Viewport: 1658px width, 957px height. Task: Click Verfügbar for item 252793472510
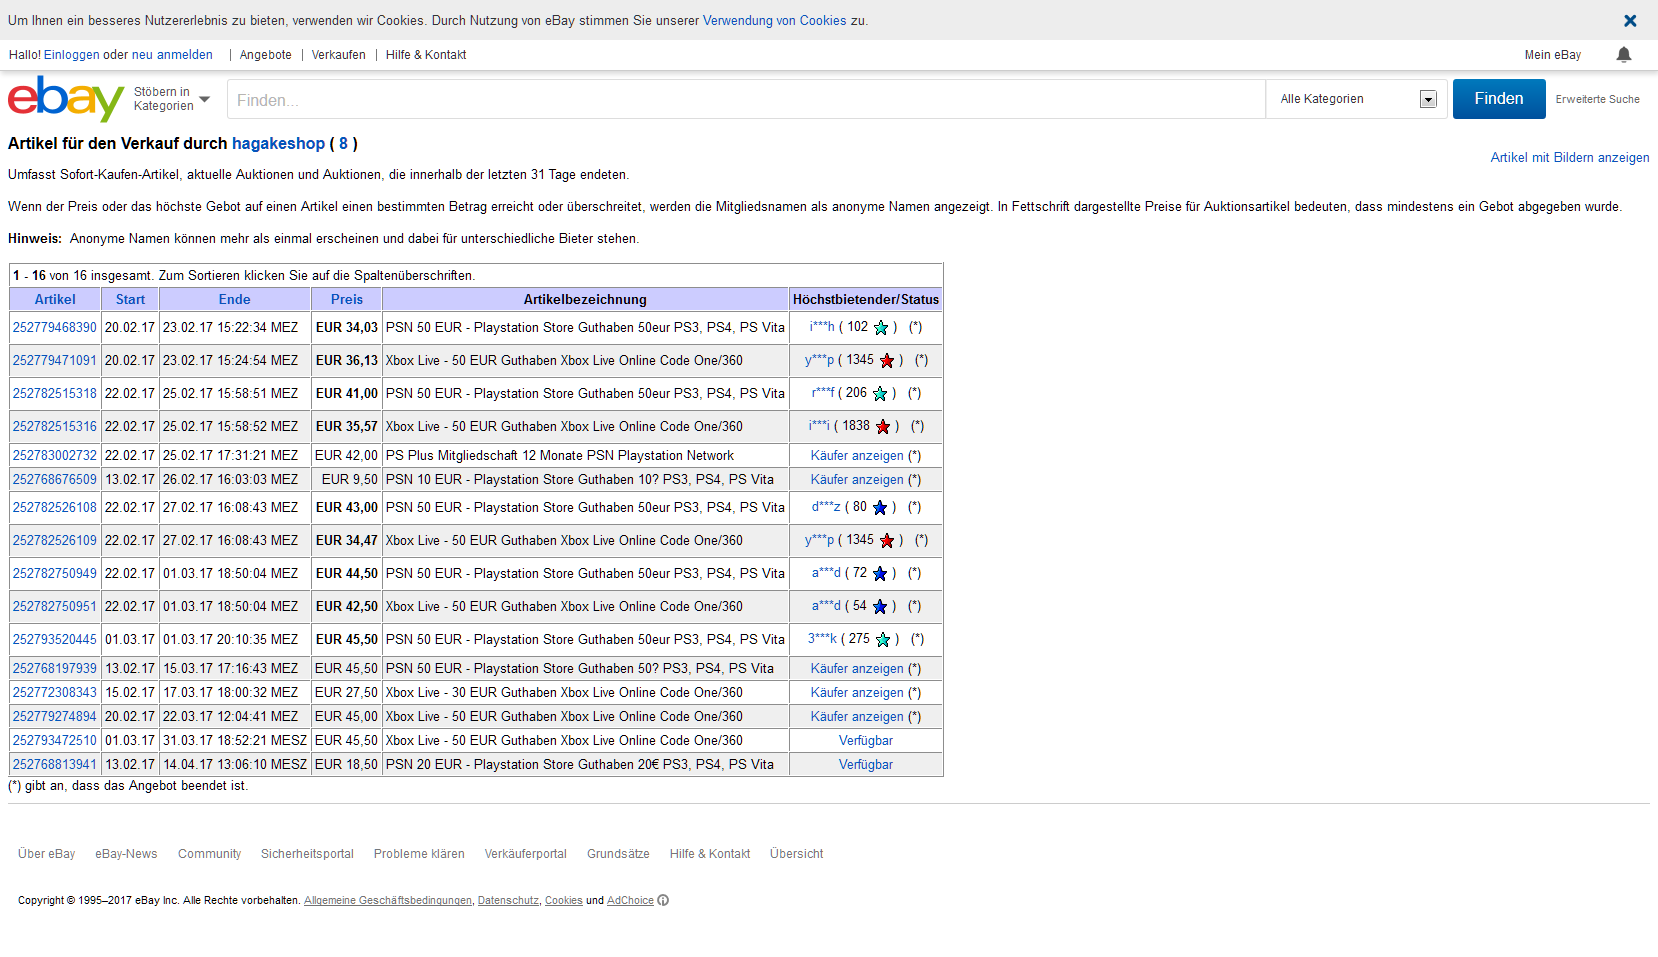coord(866,740)
